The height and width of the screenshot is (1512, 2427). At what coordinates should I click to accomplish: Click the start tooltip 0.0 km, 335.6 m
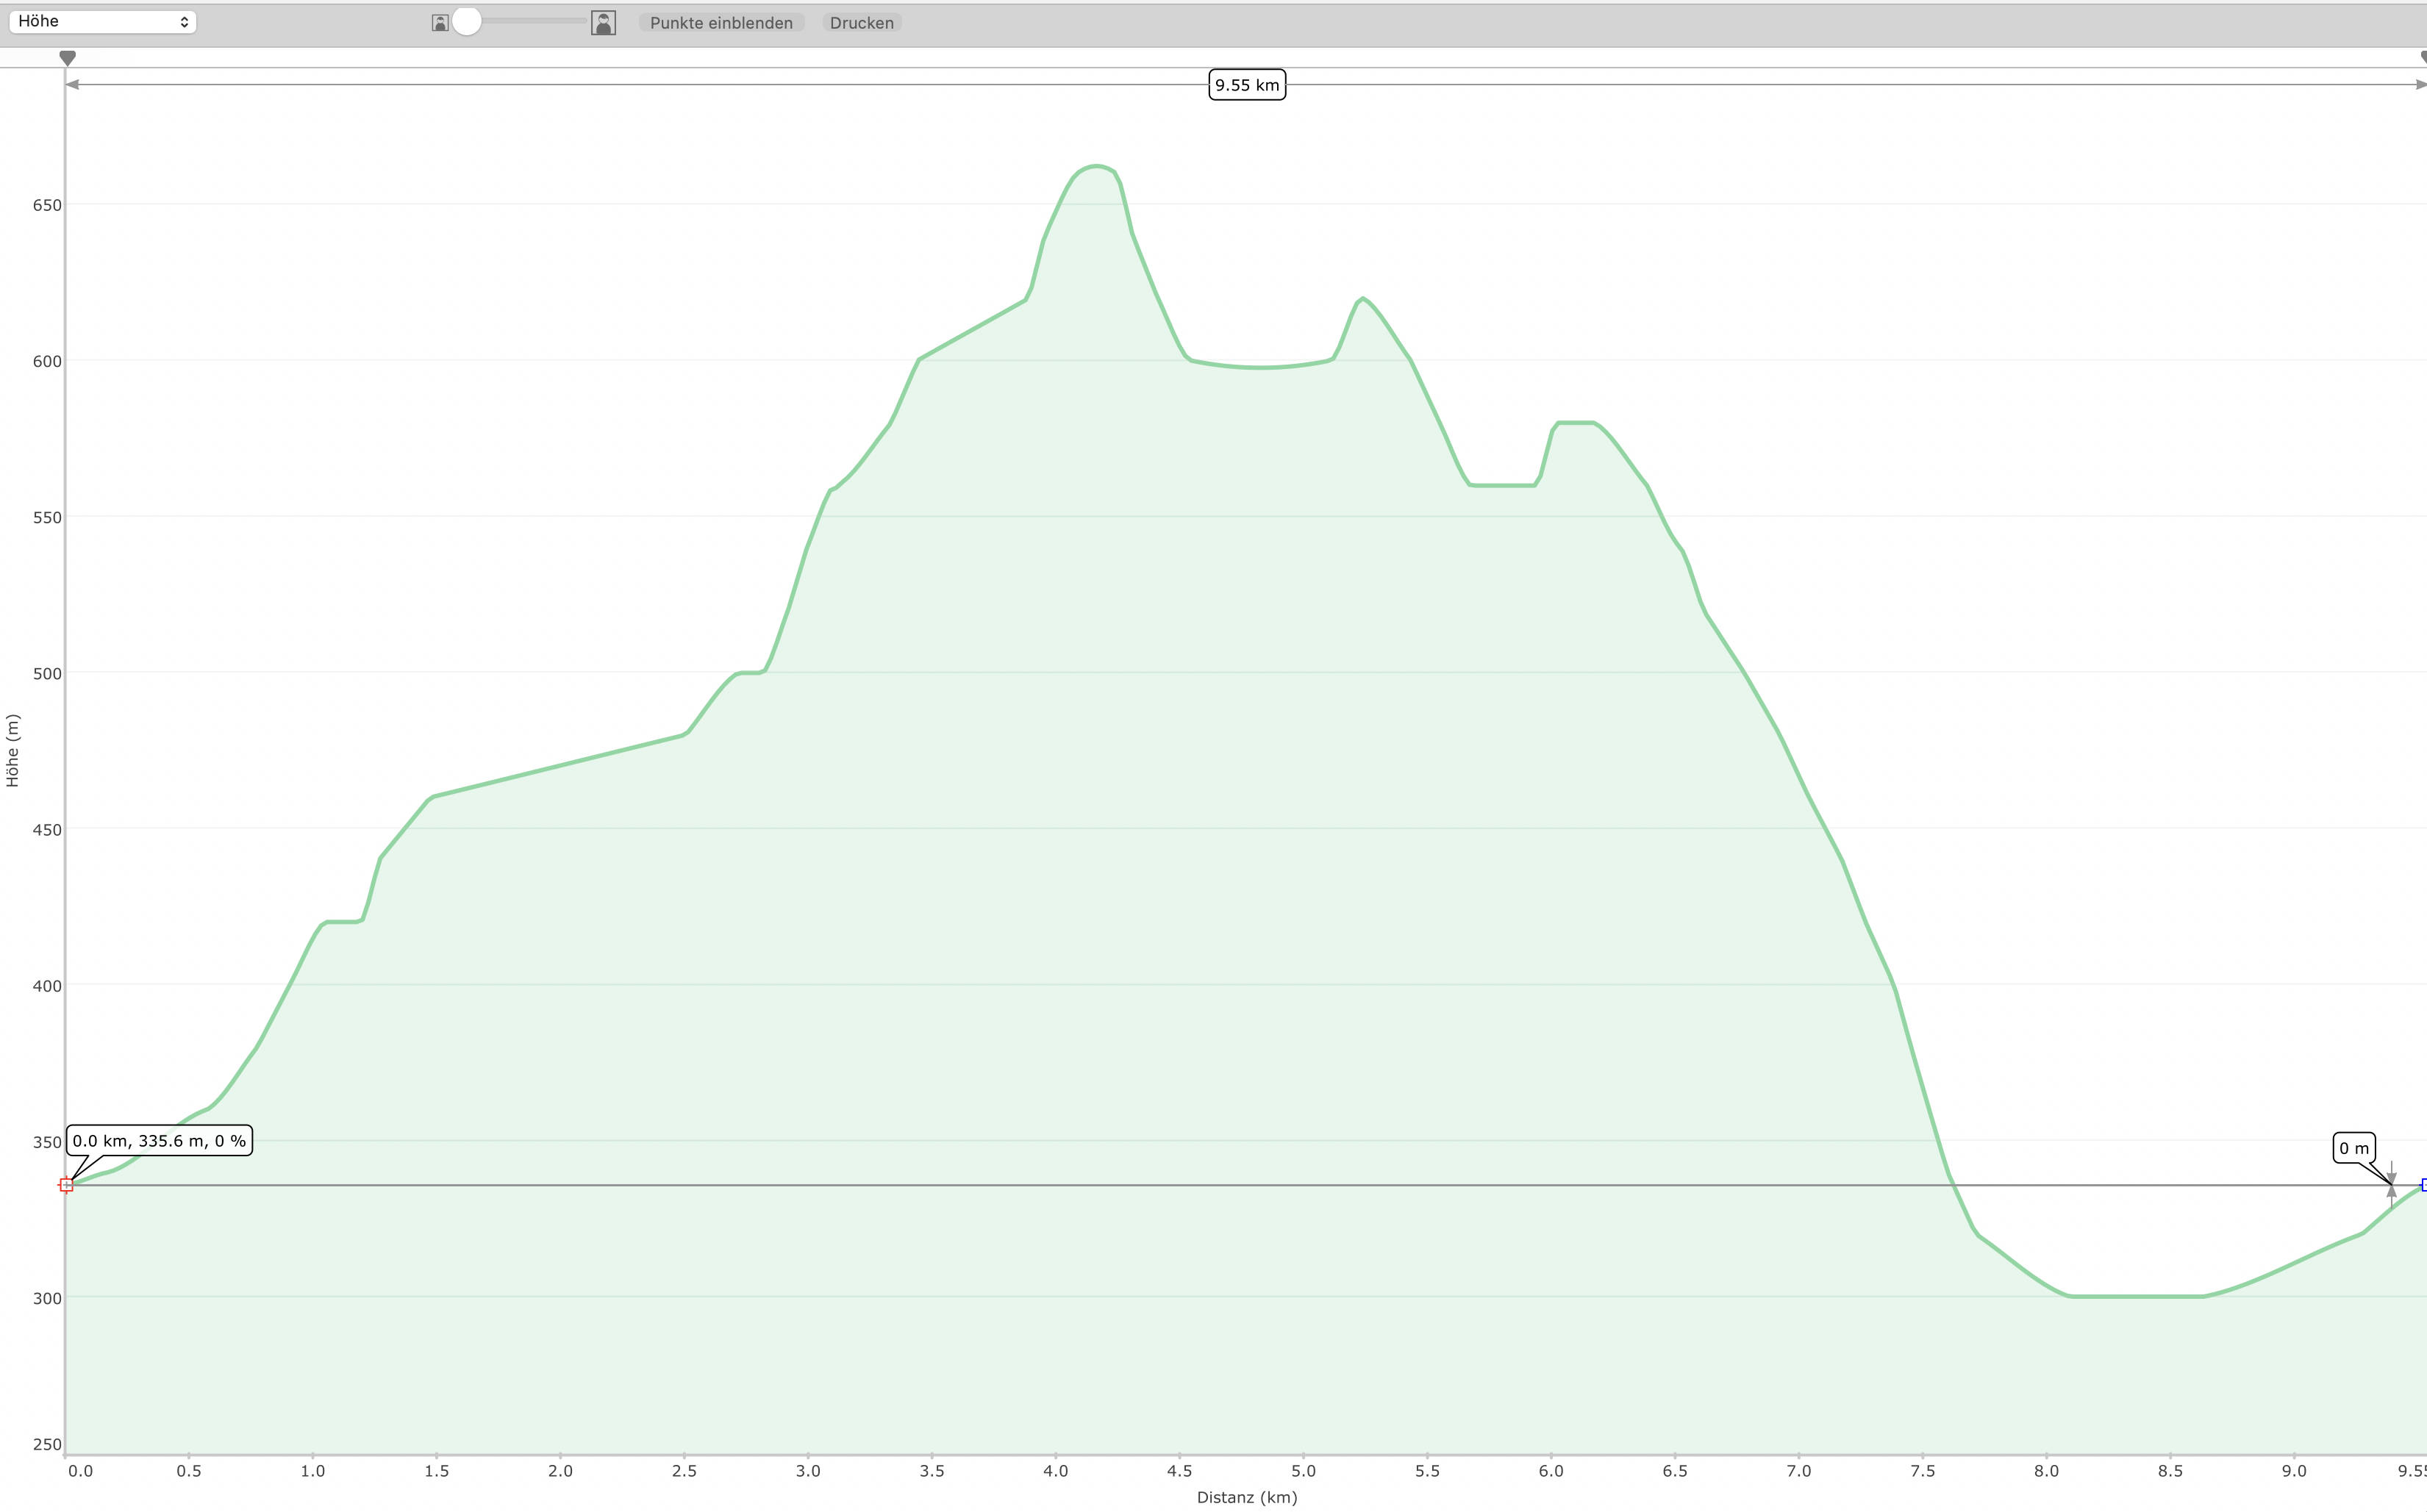159,1141
